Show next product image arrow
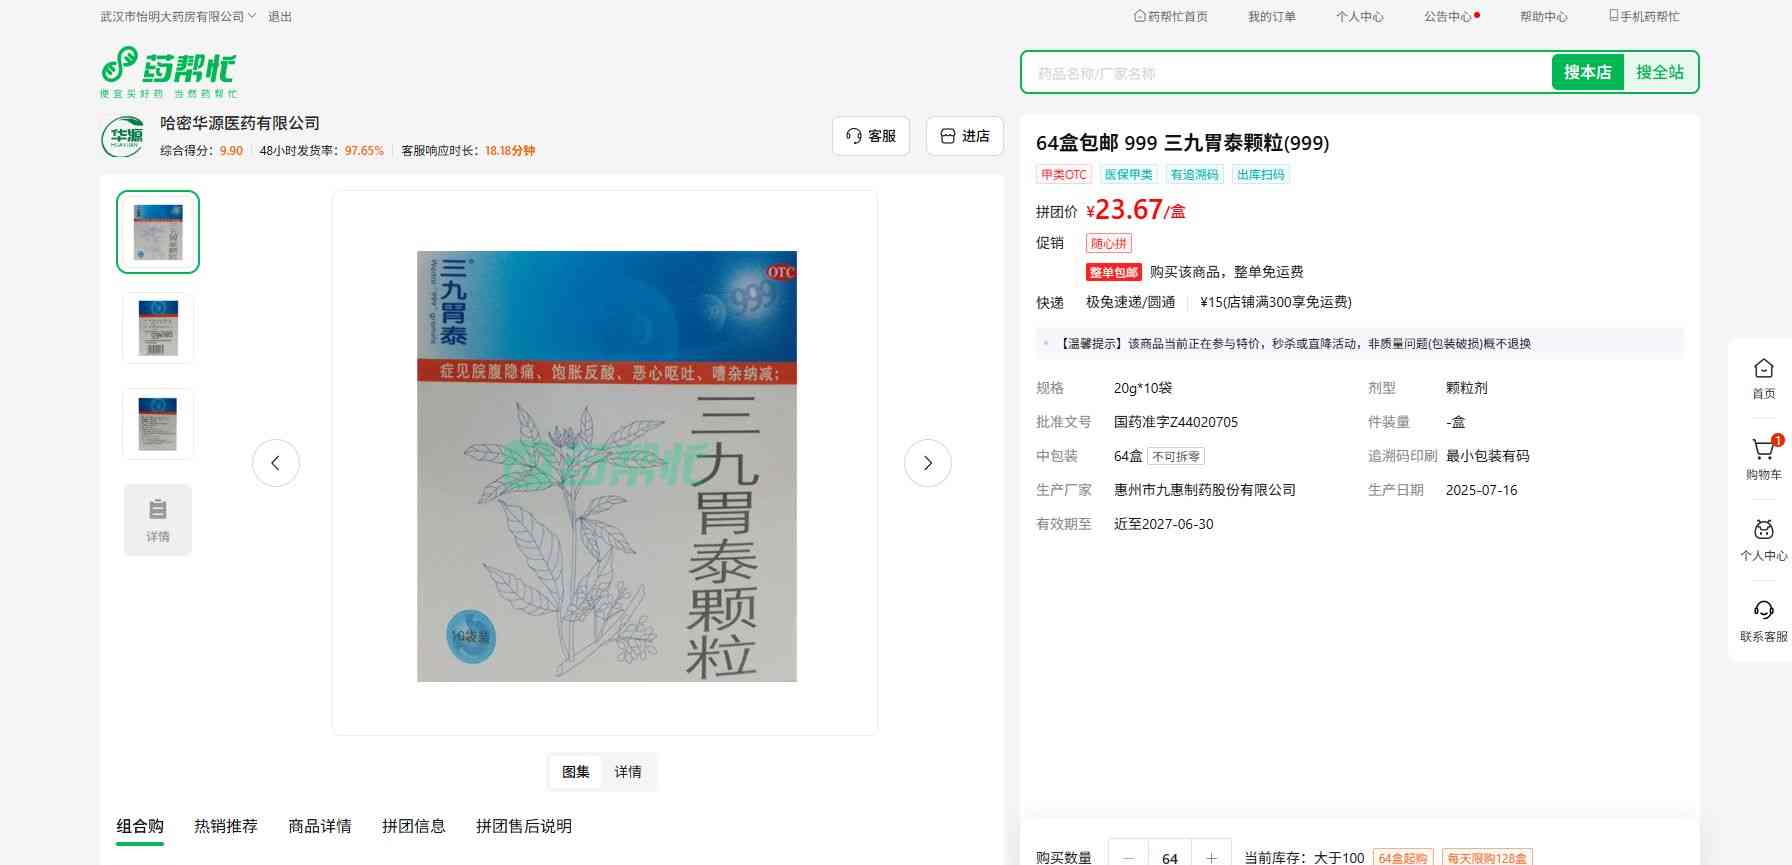The height and width of the screenshot is (865, 1792). (x=927, y=463)
